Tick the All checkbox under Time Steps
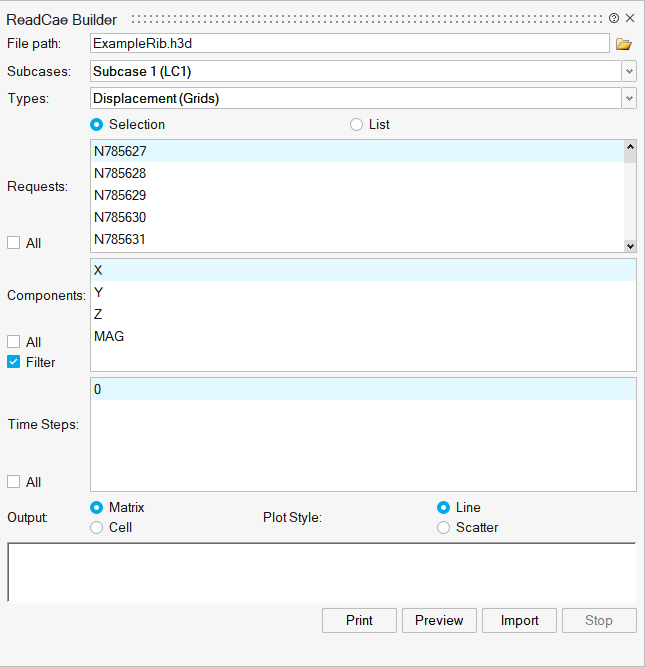This screenshot has width=645, height=667. (x=14, y=482)
